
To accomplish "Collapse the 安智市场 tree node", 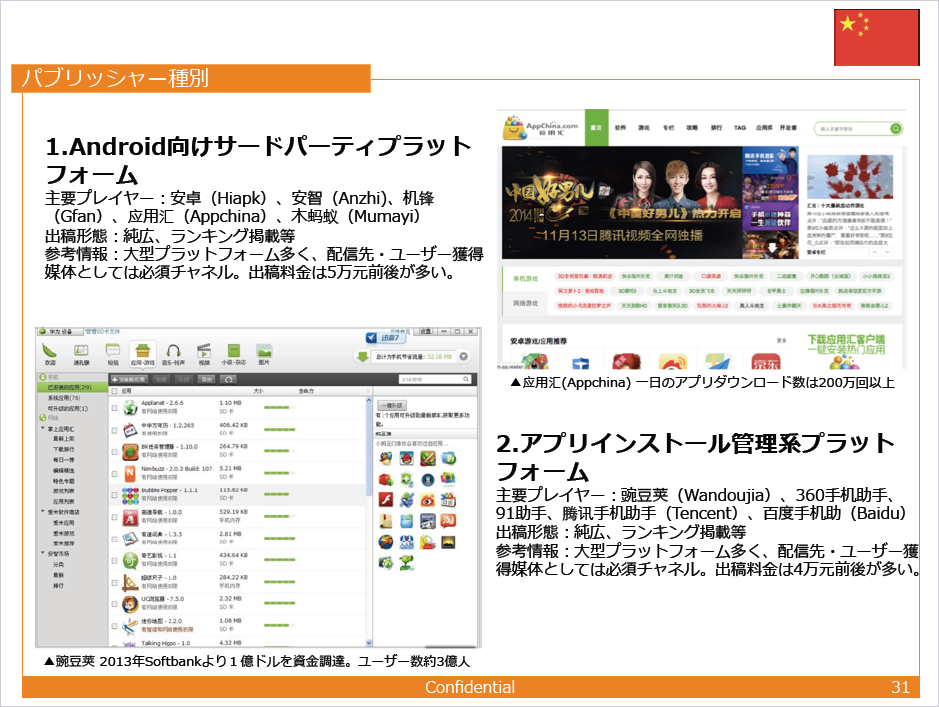I will point(43,553).
